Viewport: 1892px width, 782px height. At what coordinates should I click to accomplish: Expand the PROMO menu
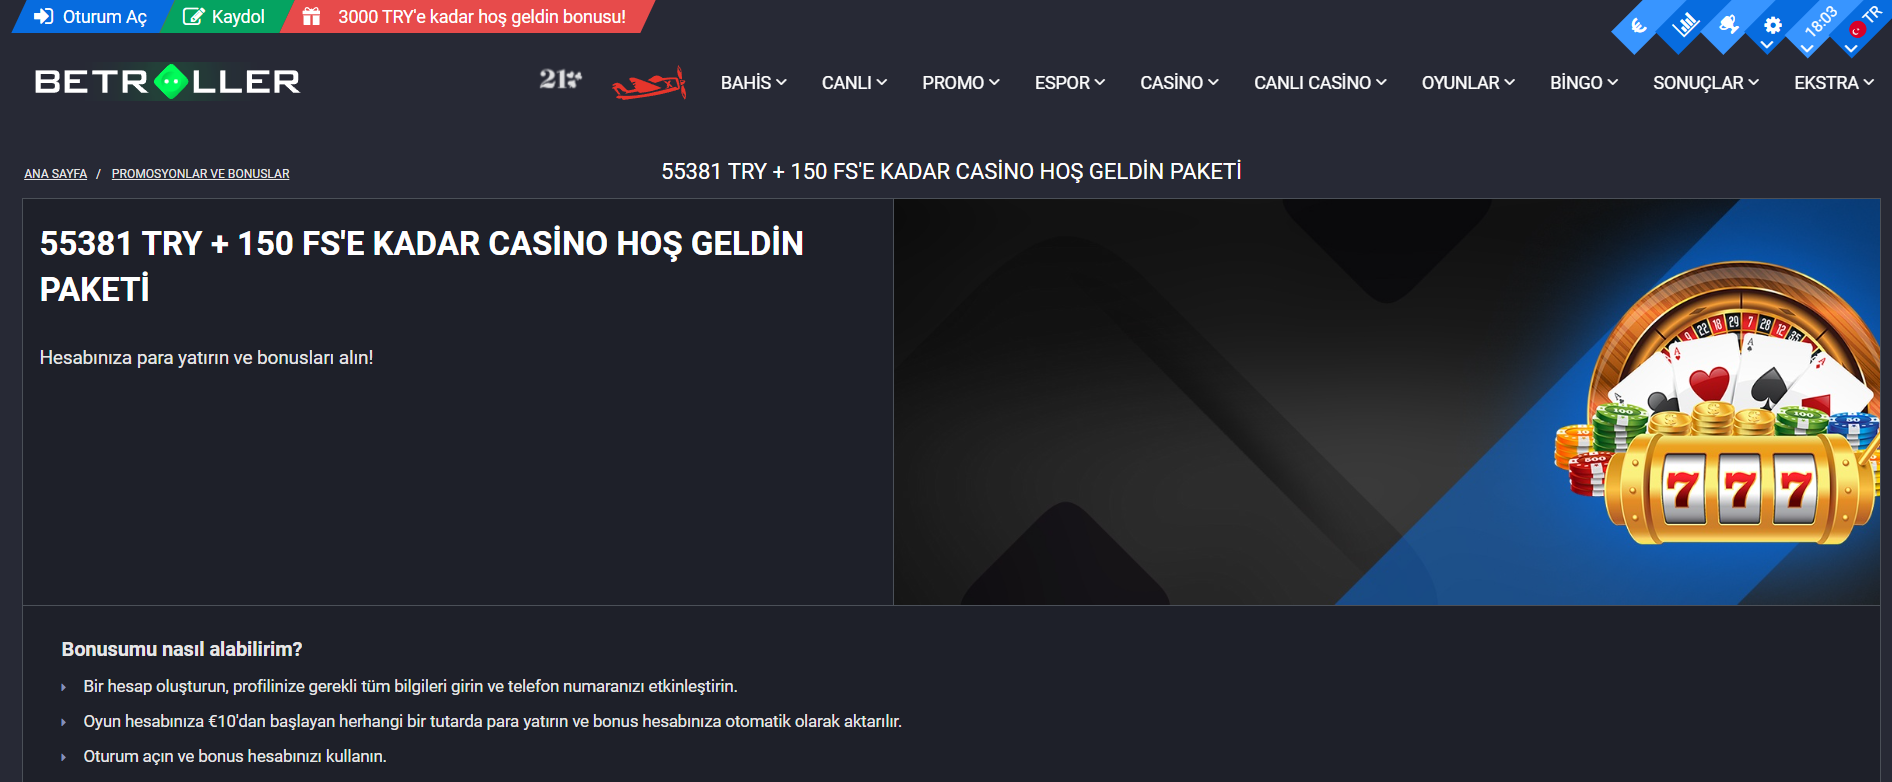click(961, 83)
